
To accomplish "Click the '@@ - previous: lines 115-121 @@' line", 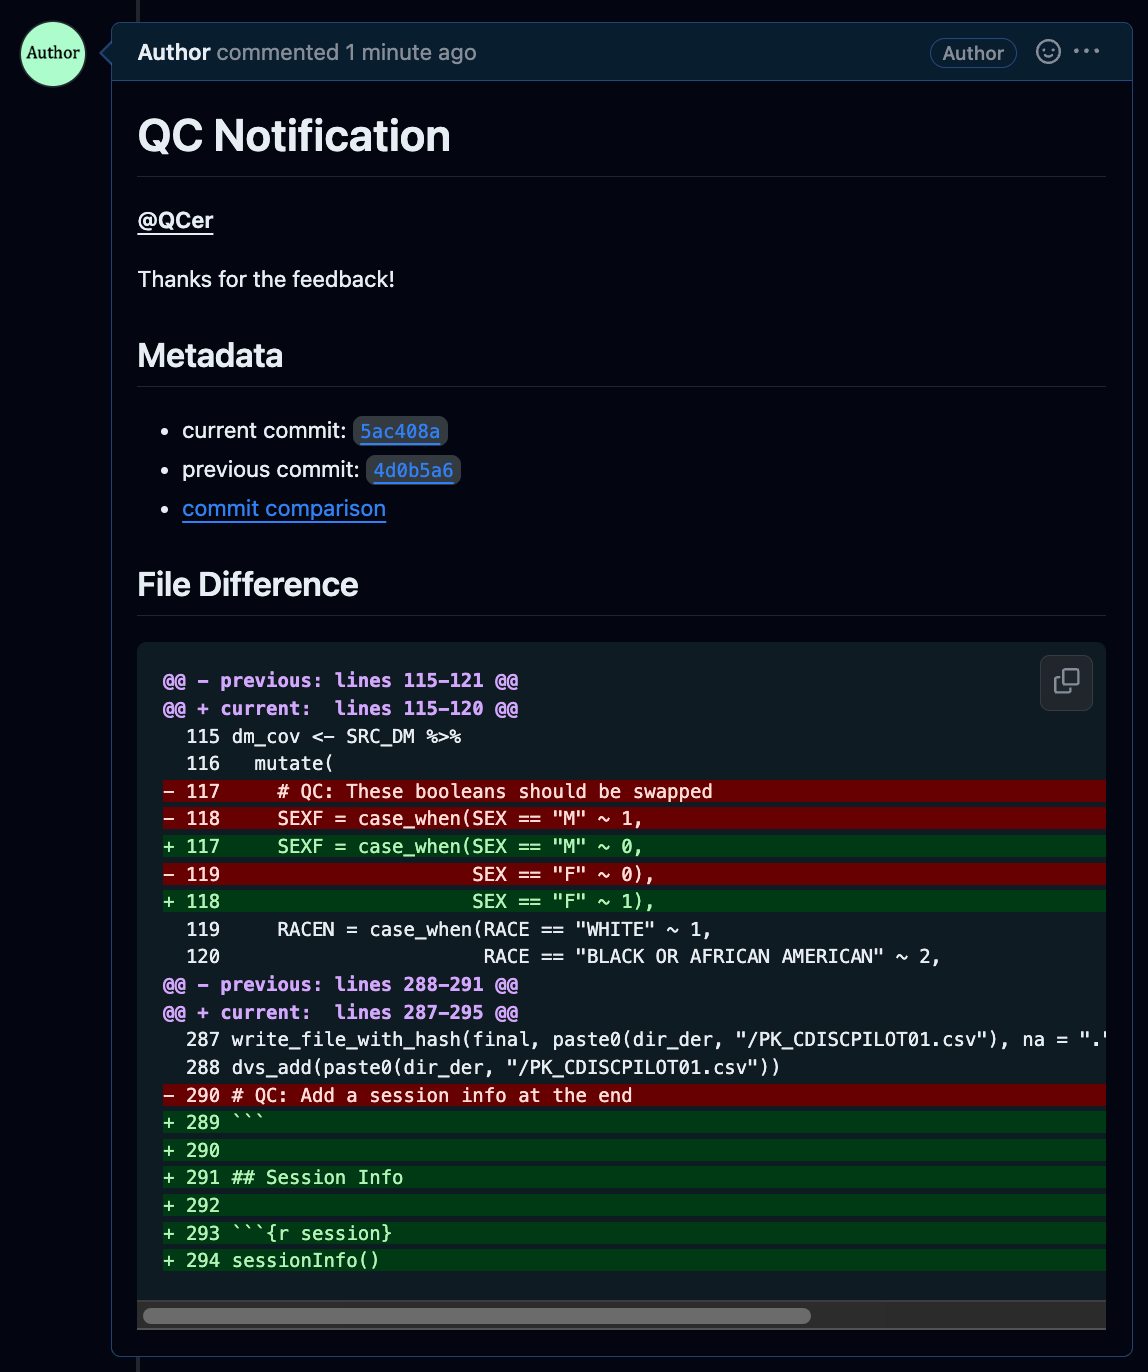I will pos(340,681).
